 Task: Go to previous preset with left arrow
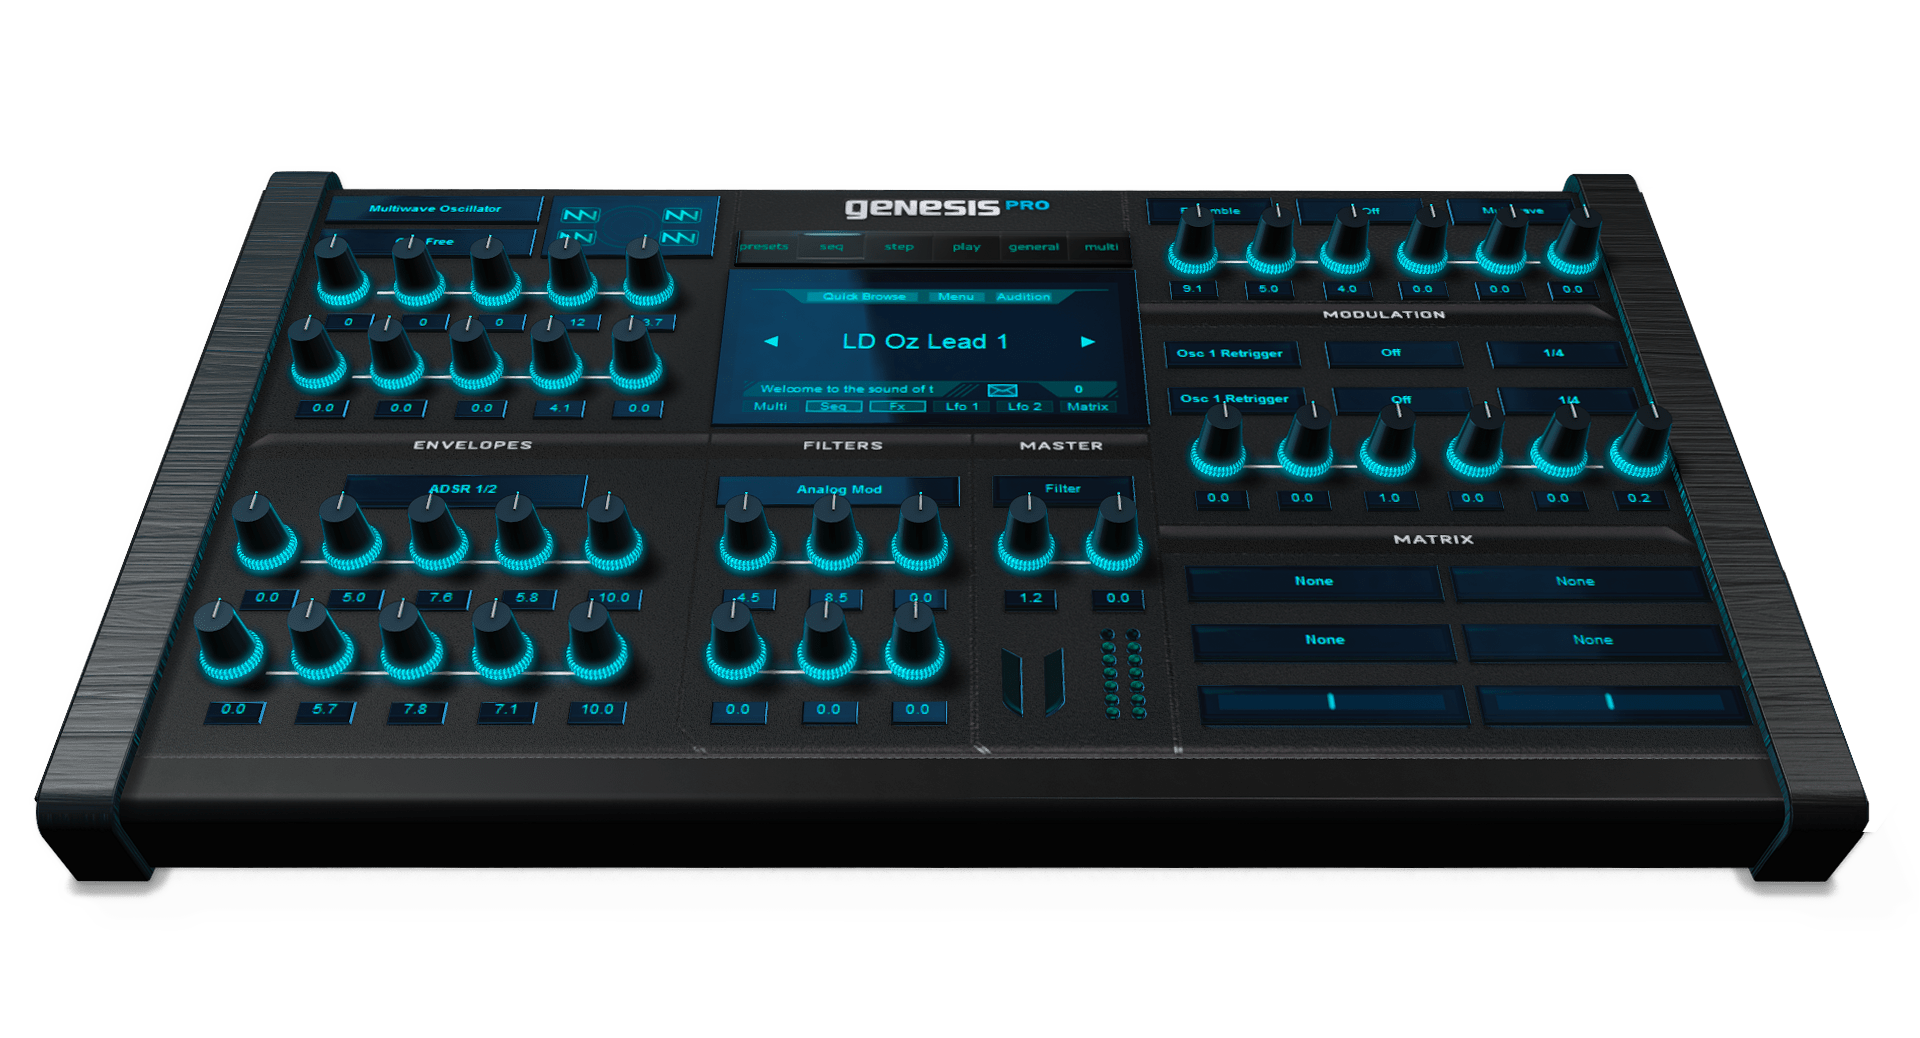tap(771, 341)
